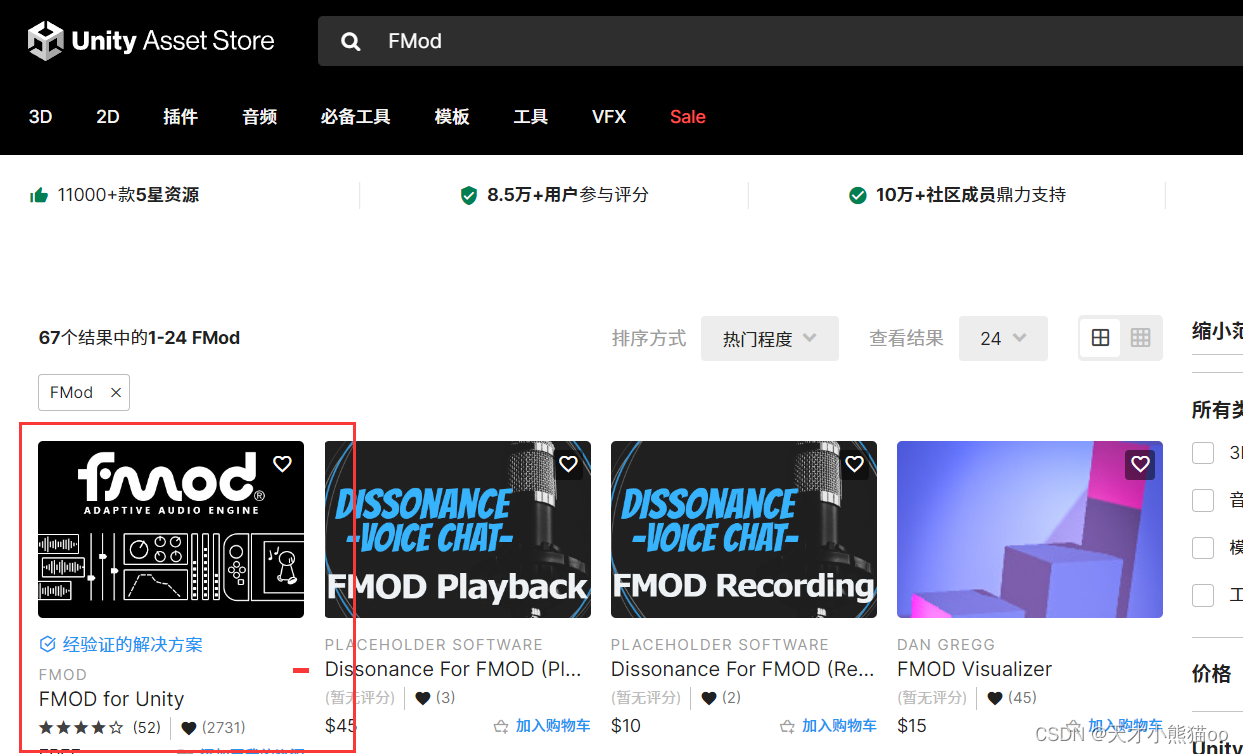1243x754 pixels.
Task: Switch to the compact grid view icon
Action: pyautogui.click(x=1140, y=338)
